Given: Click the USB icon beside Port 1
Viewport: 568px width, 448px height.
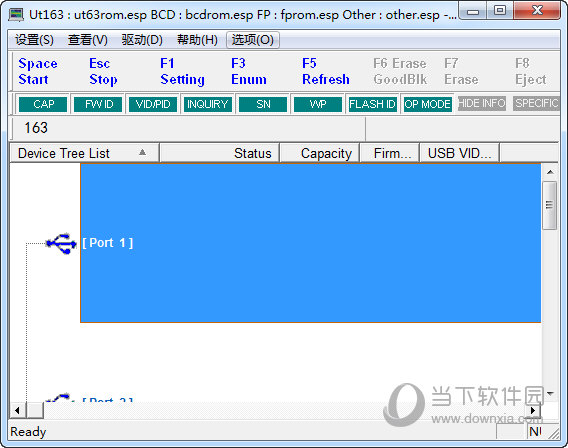Looking at the screenshot, I should point(61,243).
